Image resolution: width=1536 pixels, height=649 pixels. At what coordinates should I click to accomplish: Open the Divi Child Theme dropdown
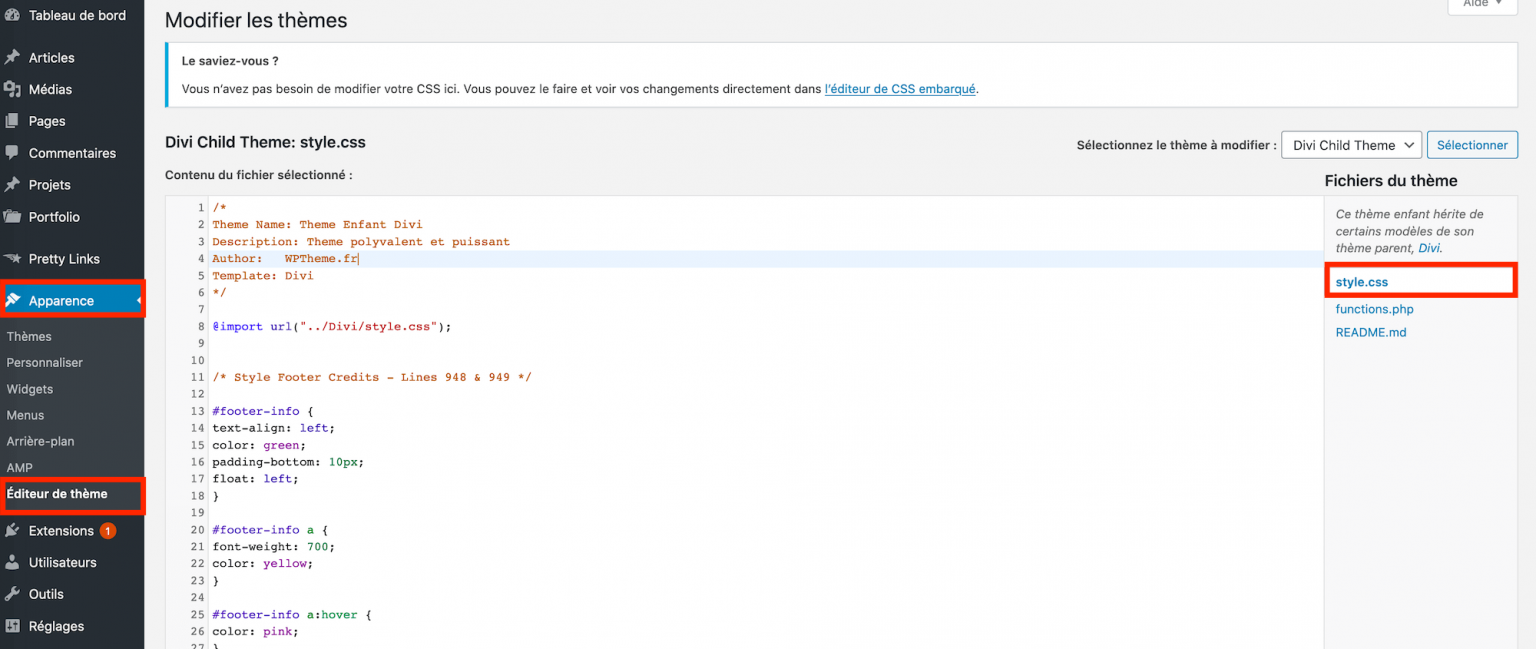coord(1351,144)
